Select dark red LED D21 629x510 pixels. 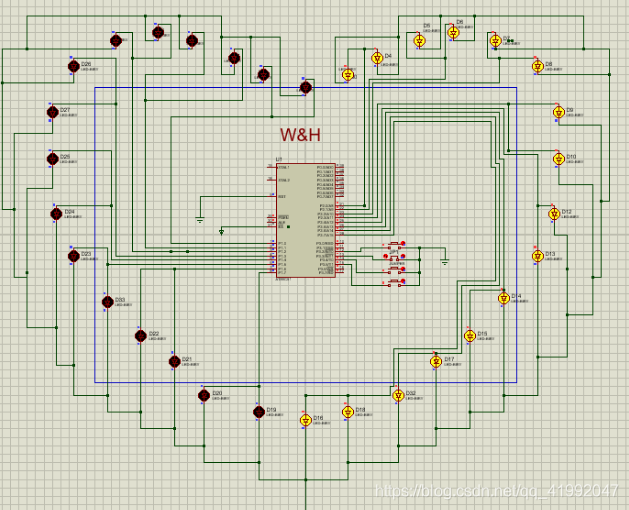(x=174, y=362)
